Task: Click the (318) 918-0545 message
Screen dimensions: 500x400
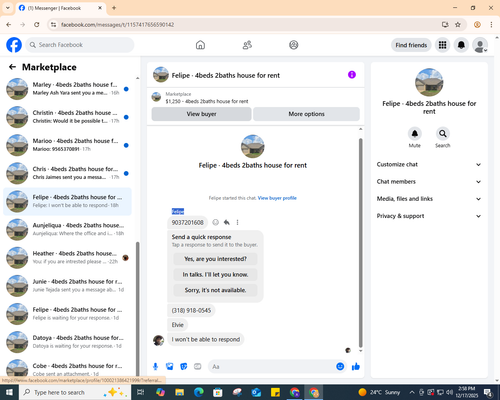Action: tap(191, 311)
